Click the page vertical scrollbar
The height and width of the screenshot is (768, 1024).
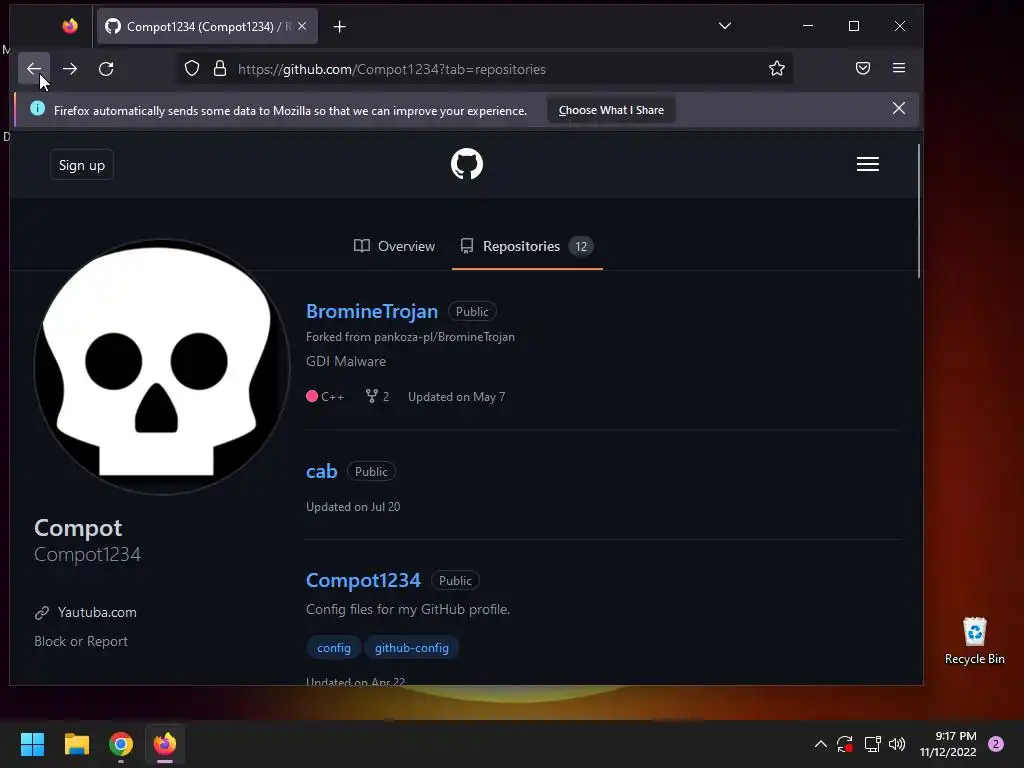coord(919,211)
